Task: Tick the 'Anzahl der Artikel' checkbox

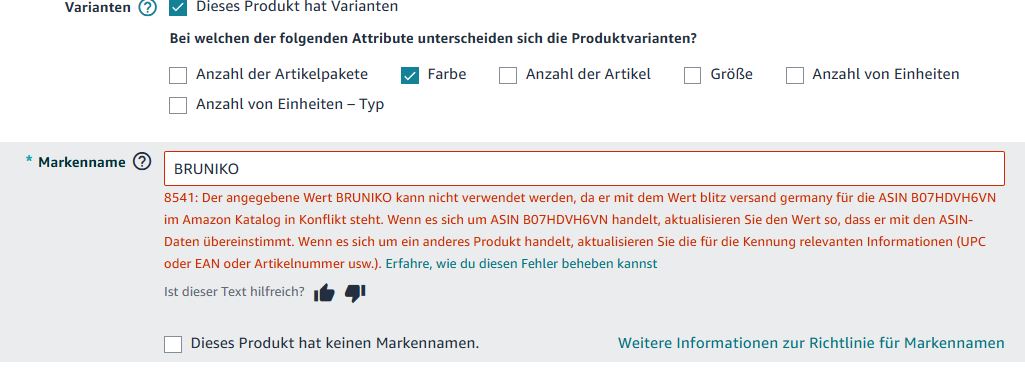Action: point(508,75)
